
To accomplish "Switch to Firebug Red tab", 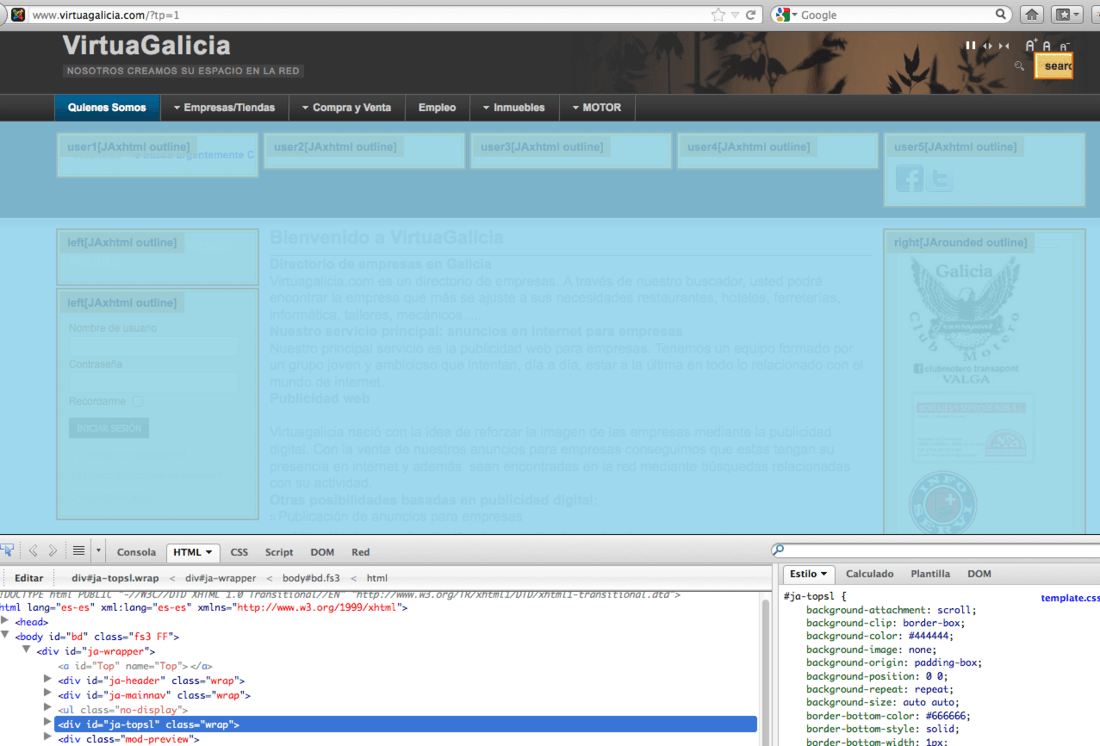I will point(361,552).
